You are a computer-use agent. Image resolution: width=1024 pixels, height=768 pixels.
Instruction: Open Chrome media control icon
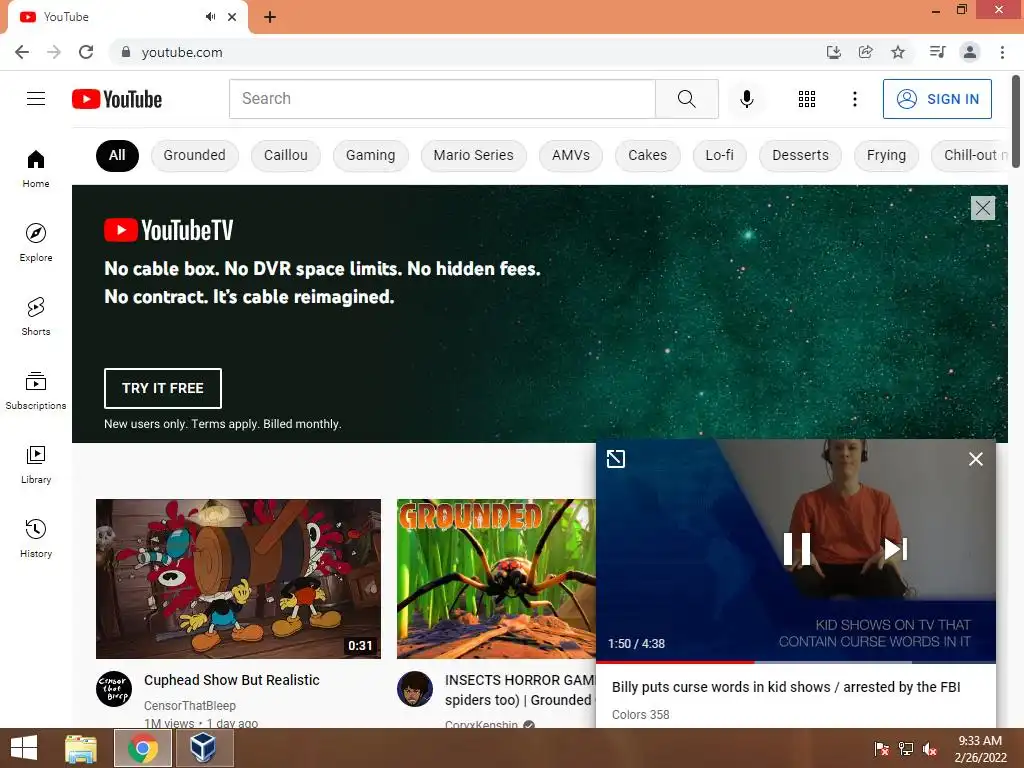(x=937, y=52)
